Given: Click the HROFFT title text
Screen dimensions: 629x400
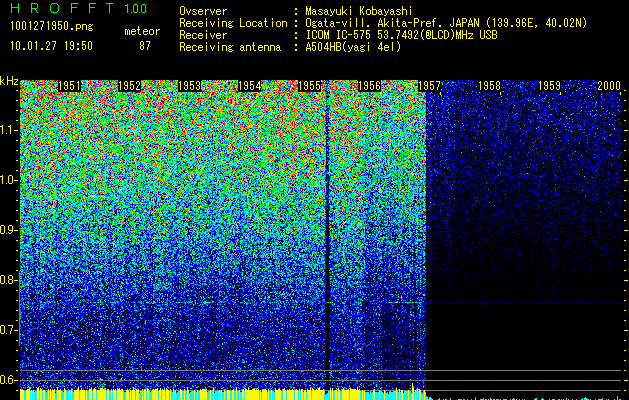Looking at the screenshot, I should [62, 8].
